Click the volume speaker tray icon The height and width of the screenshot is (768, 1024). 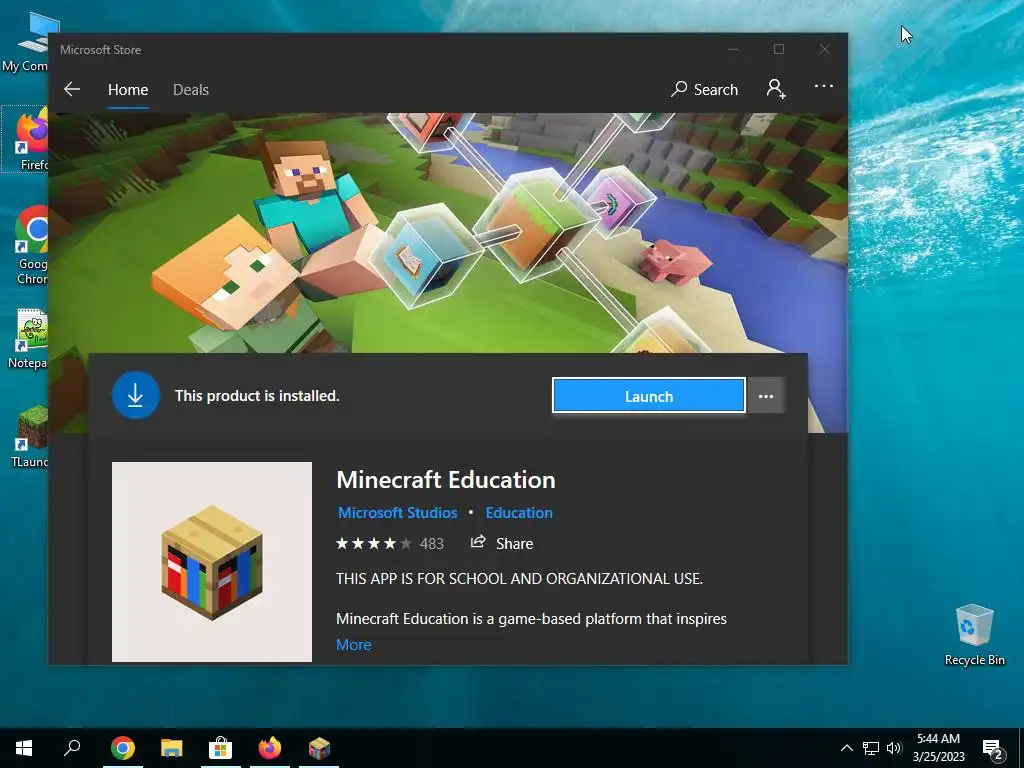click(894, 748)
